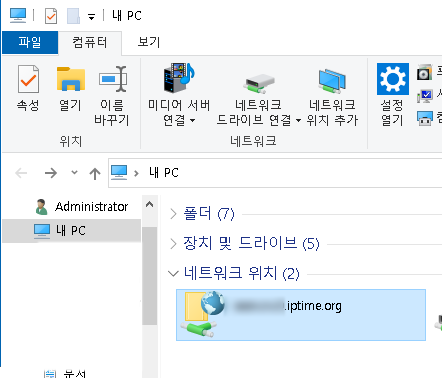Expand the Folders 폴더 (7) group
The width and height of the screenshot is (442, 378).
tap(173, 214)
